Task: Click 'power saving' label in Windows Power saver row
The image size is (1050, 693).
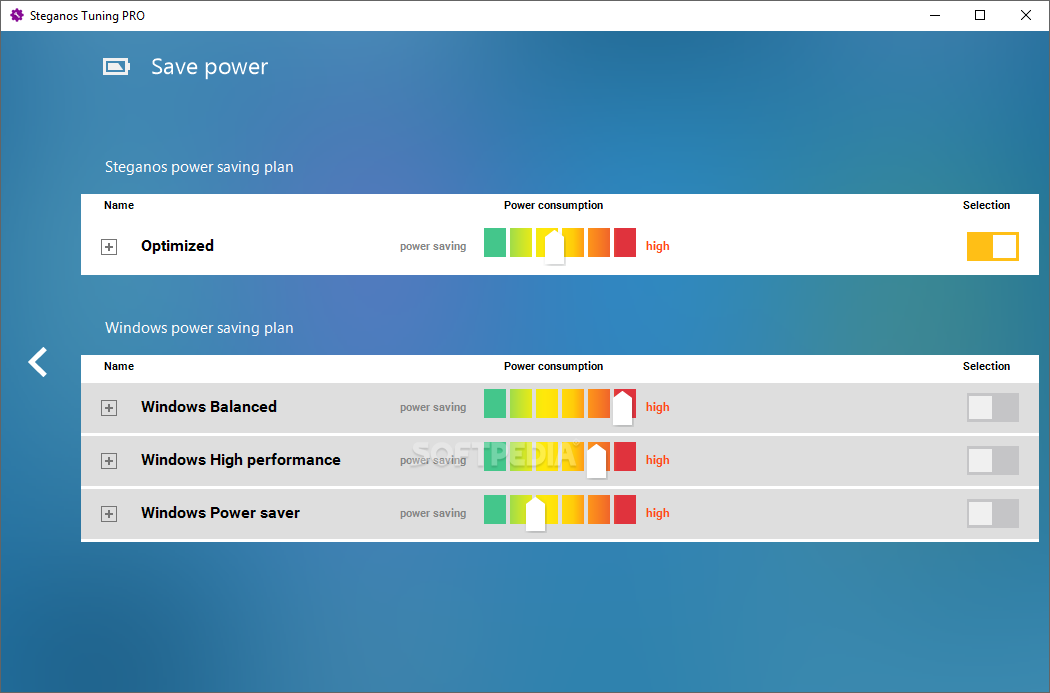Action: pyautogui.click(x=433, y=514)
